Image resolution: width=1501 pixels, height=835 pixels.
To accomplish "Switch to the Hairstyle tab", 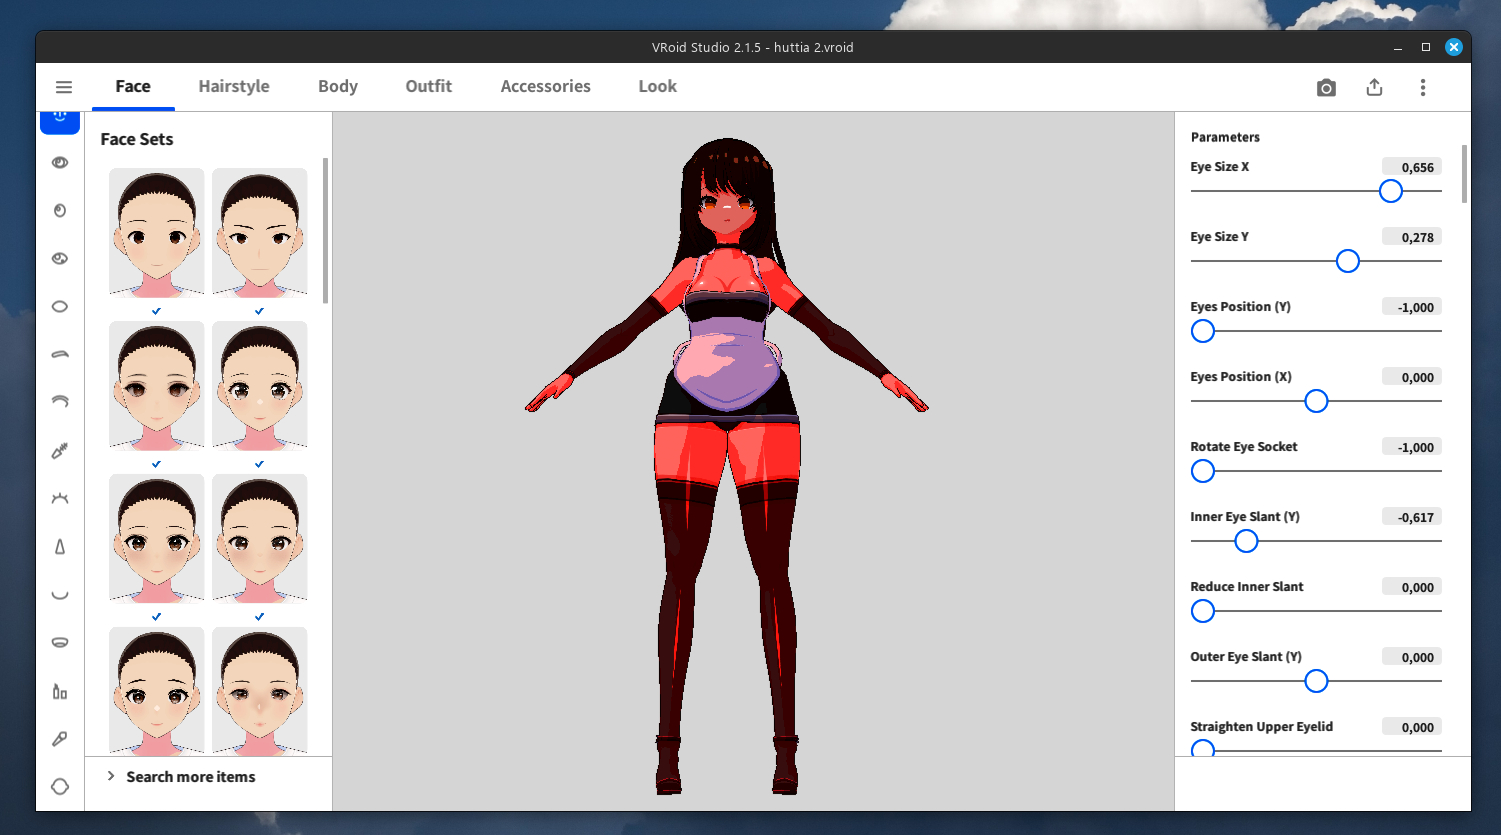I will click(x=234, y=87).
